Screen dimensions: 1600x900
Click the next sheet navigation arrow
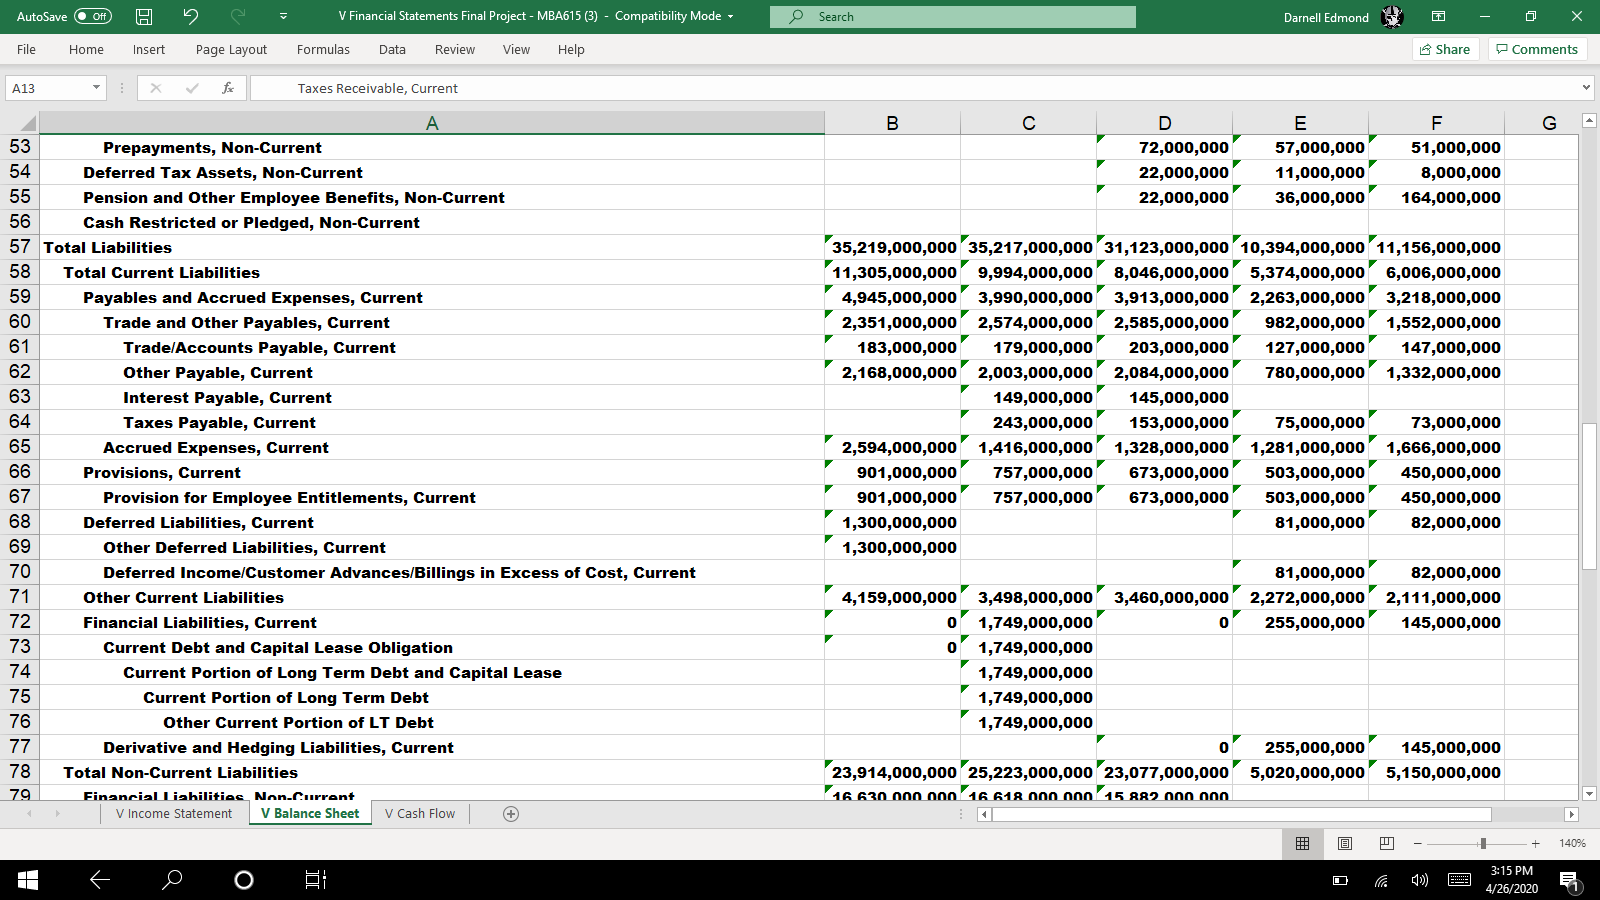(x=57, y=814)
